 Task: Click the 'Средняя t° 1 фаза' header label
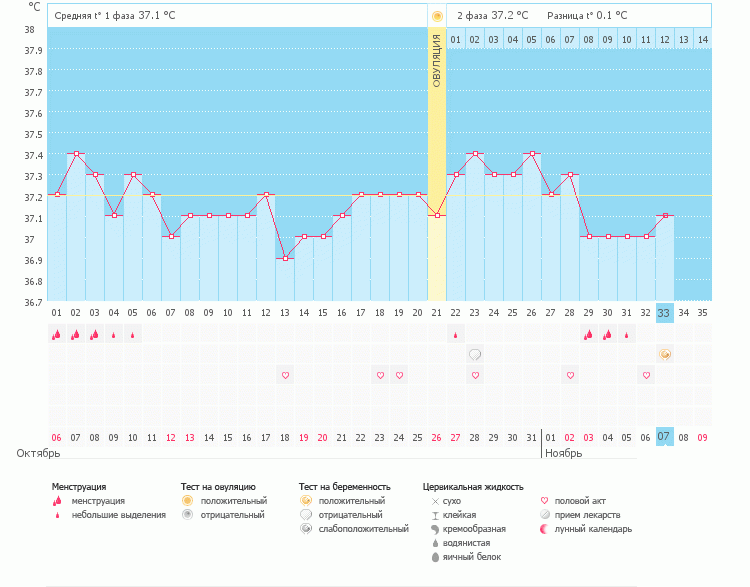[x=96, y=16]
